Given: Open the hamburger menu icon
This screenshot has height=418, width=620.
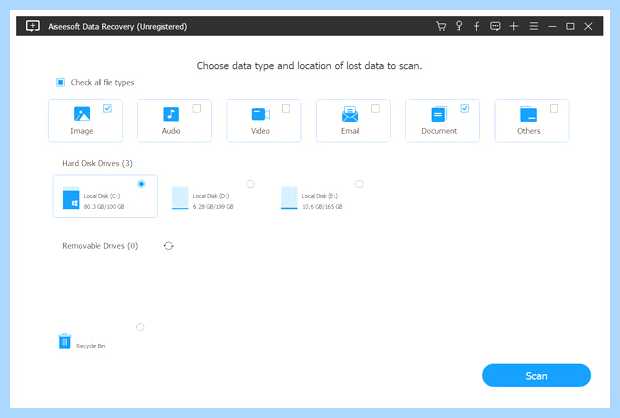Looking at the screenshot, I should 534,26.
